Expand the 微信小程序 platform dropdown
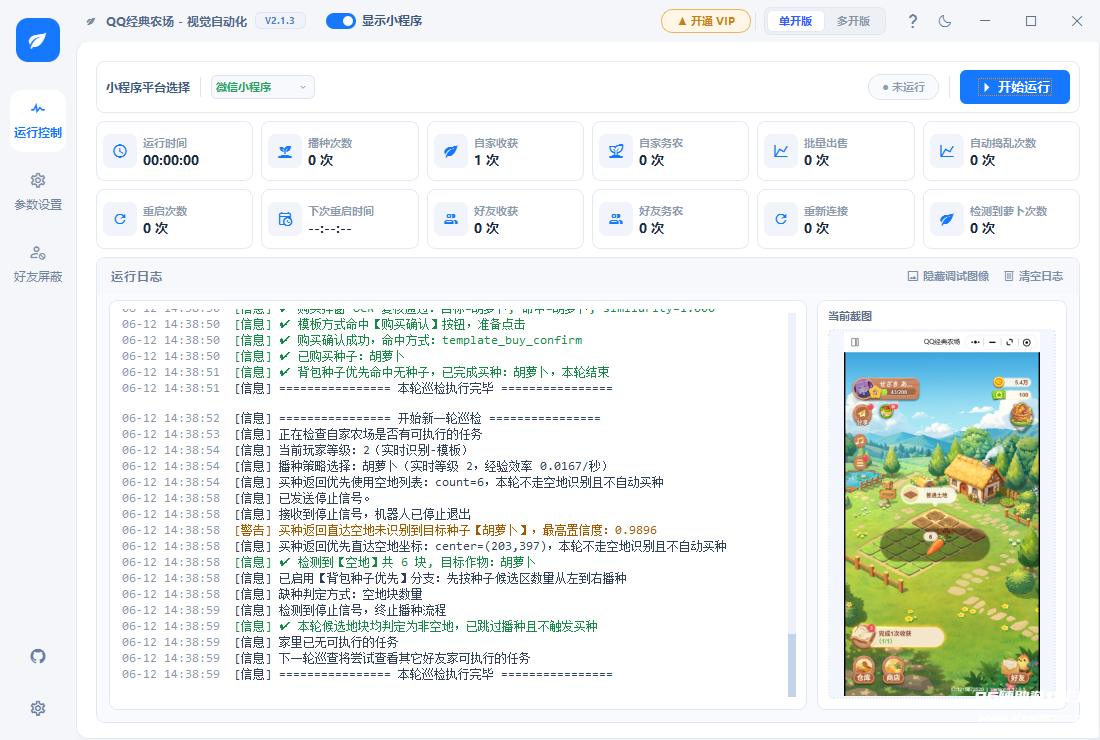 262,87
